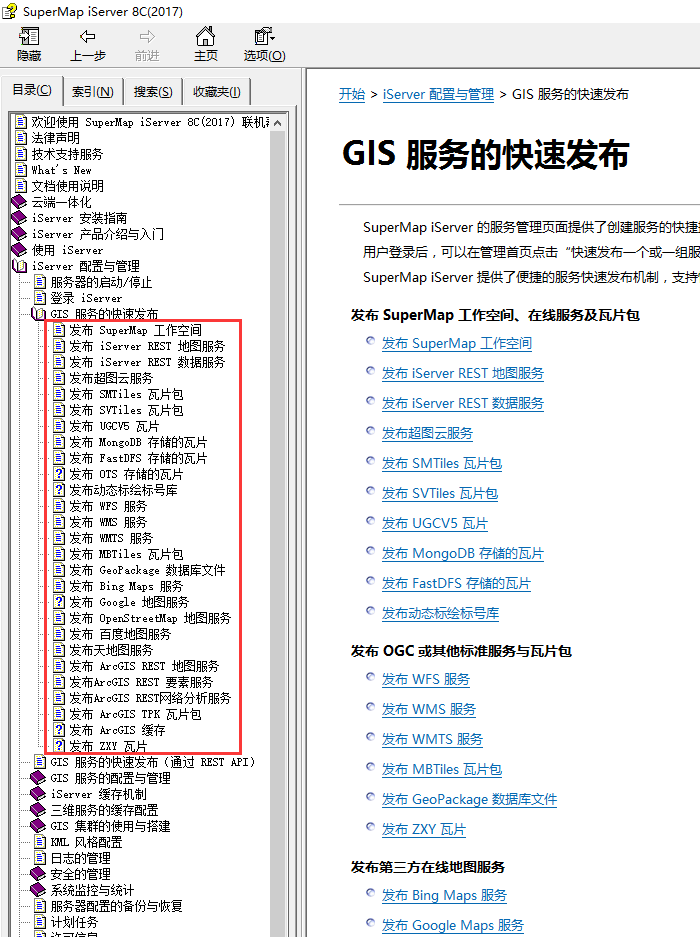
Task: Open link 发布 Bing Maps 服务 in content
Action: 444,895
